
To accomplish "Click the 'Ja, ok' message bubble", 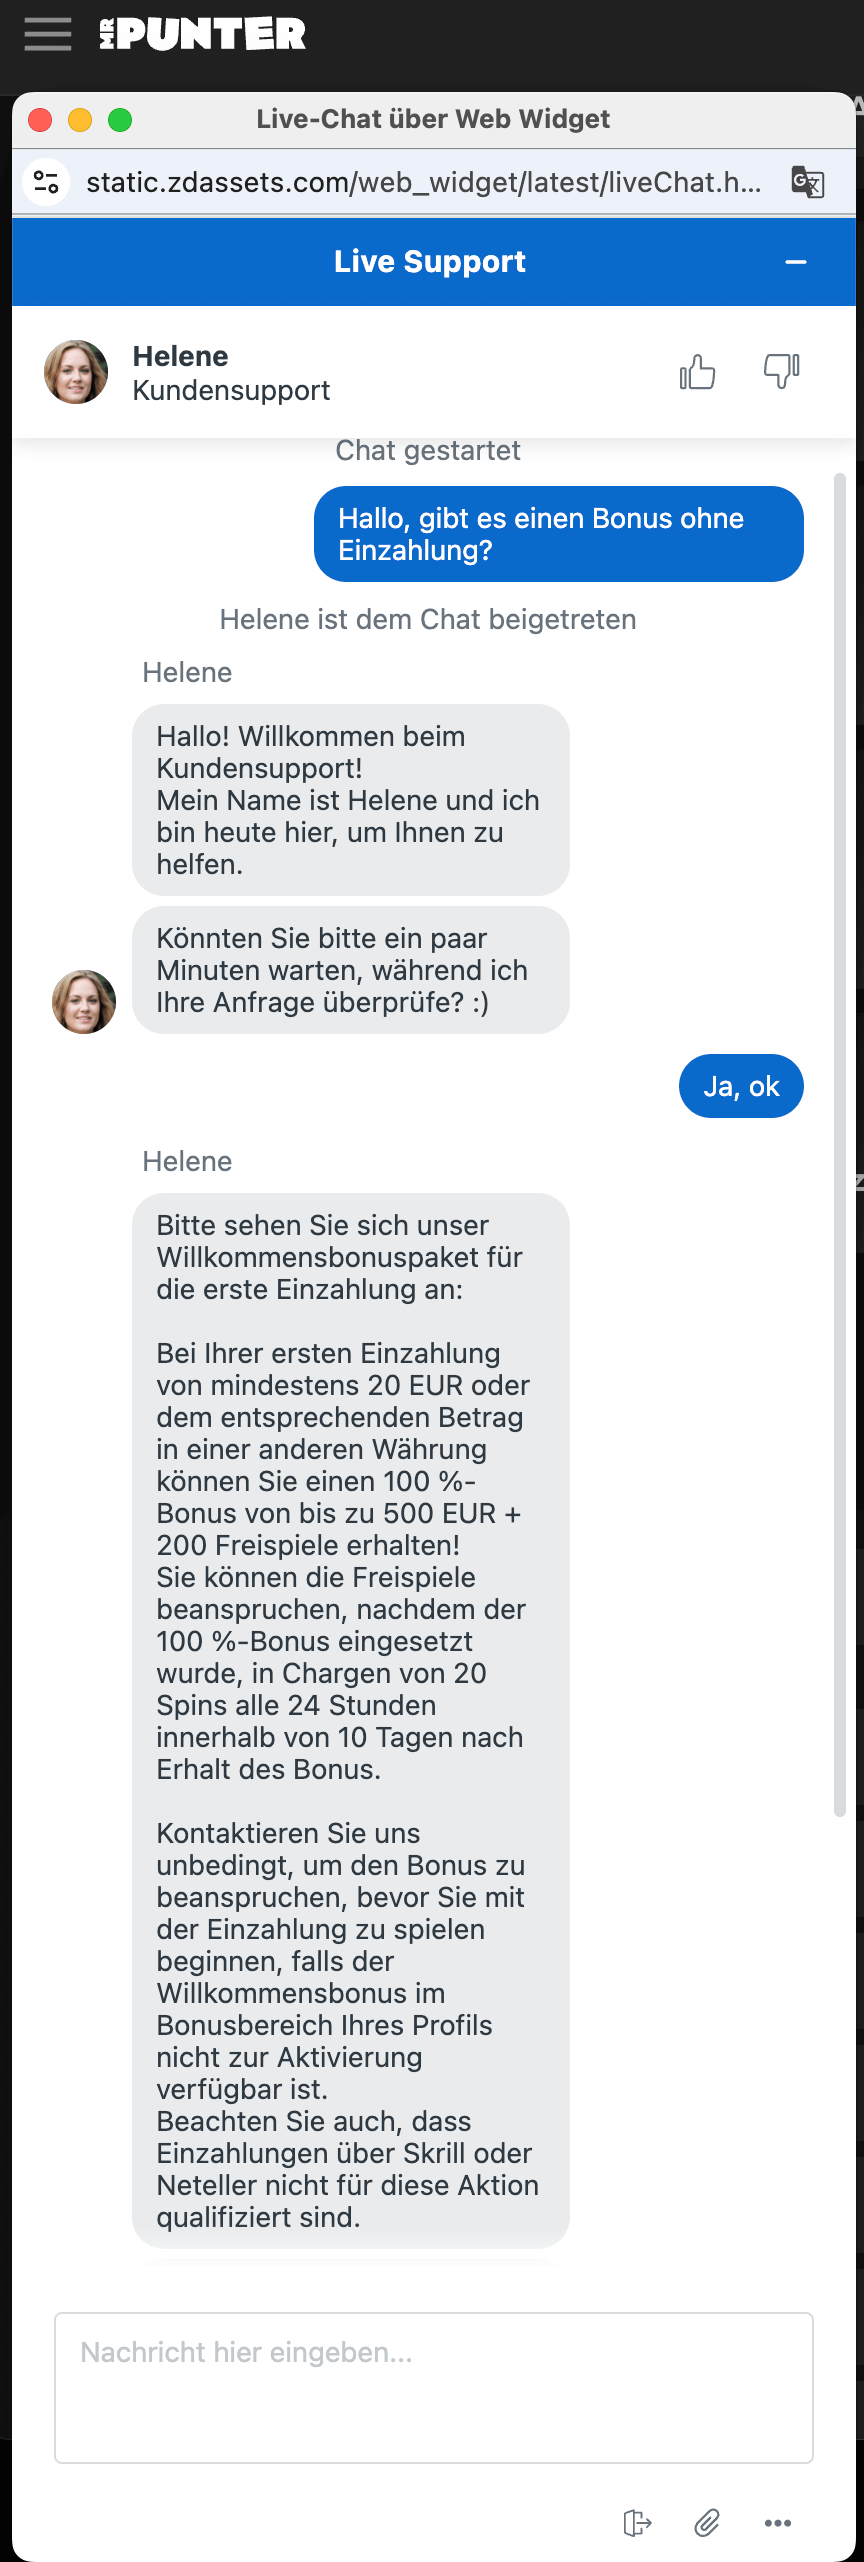I will pos(741,1086).
